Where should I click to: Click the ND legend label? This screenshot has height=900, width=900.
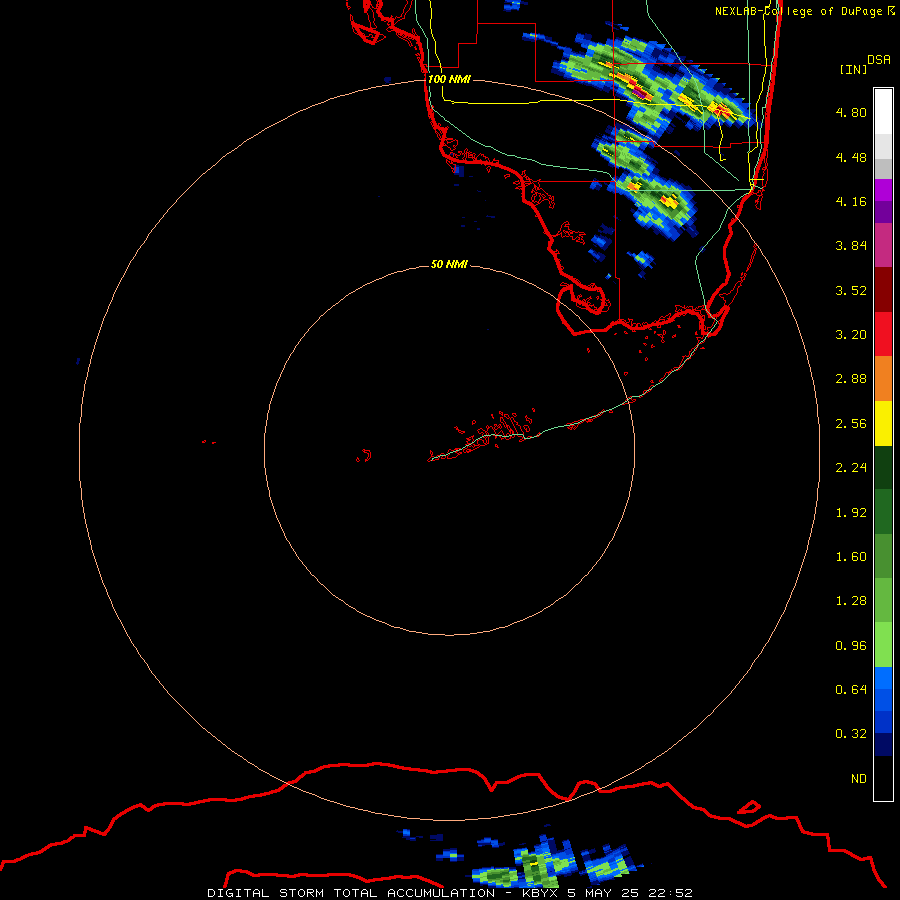point(859,779)
